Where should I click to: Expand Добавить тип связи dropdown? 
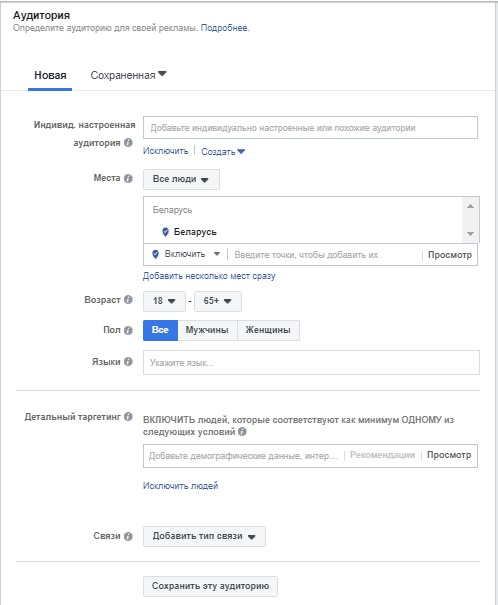pos(204,536)
